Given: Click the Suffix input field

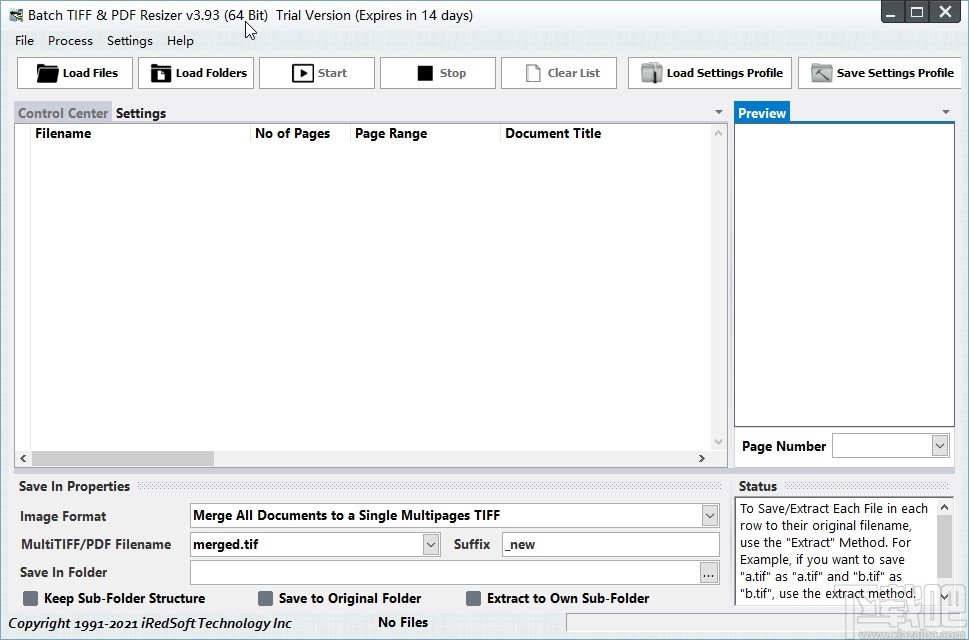Looking at the screenshot, I should (x=610, y=544).
